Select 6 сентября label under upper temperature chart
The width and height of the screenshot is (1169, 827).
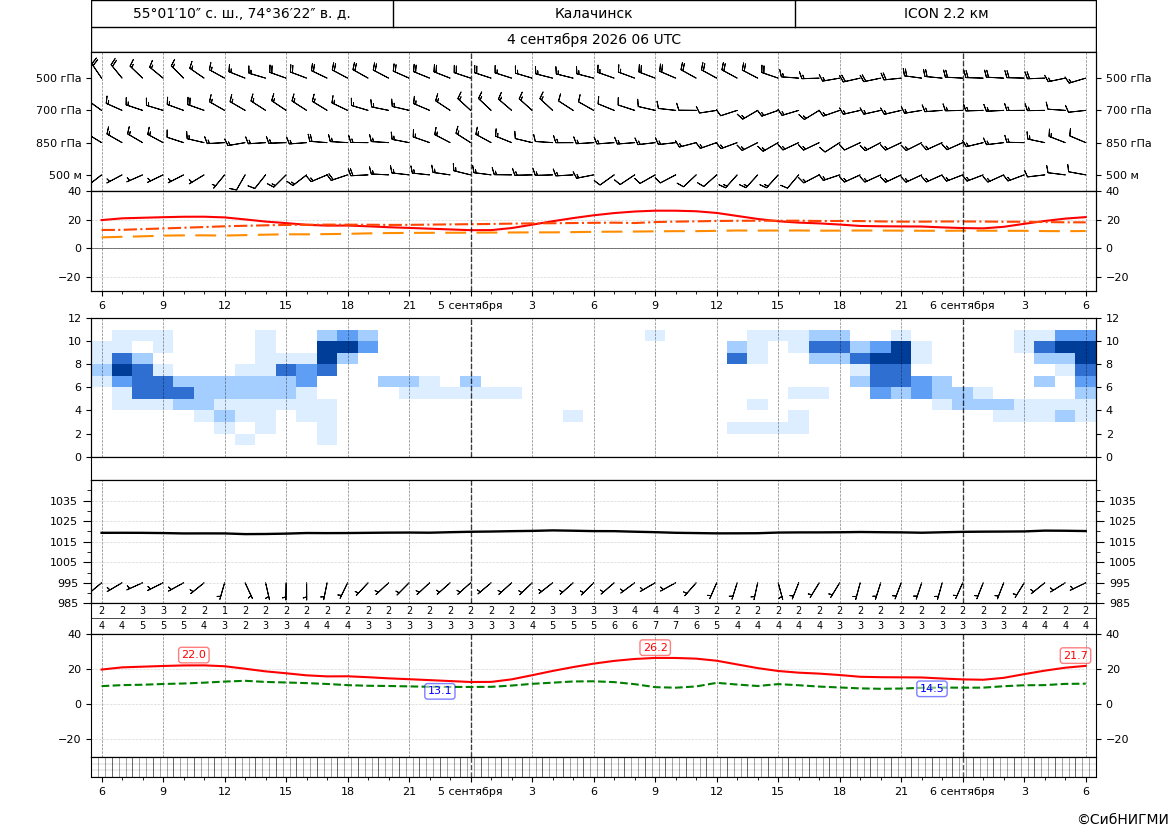(962, 305)
